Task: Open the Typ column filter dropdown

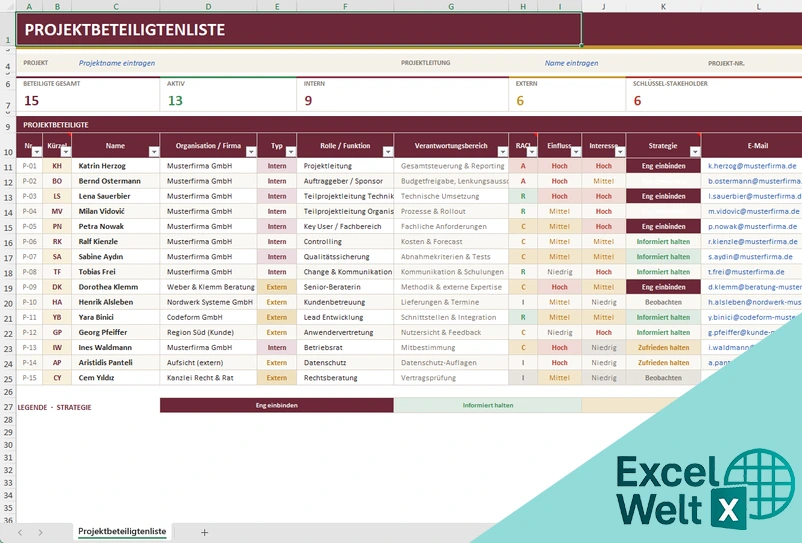Action: [291, 152]
